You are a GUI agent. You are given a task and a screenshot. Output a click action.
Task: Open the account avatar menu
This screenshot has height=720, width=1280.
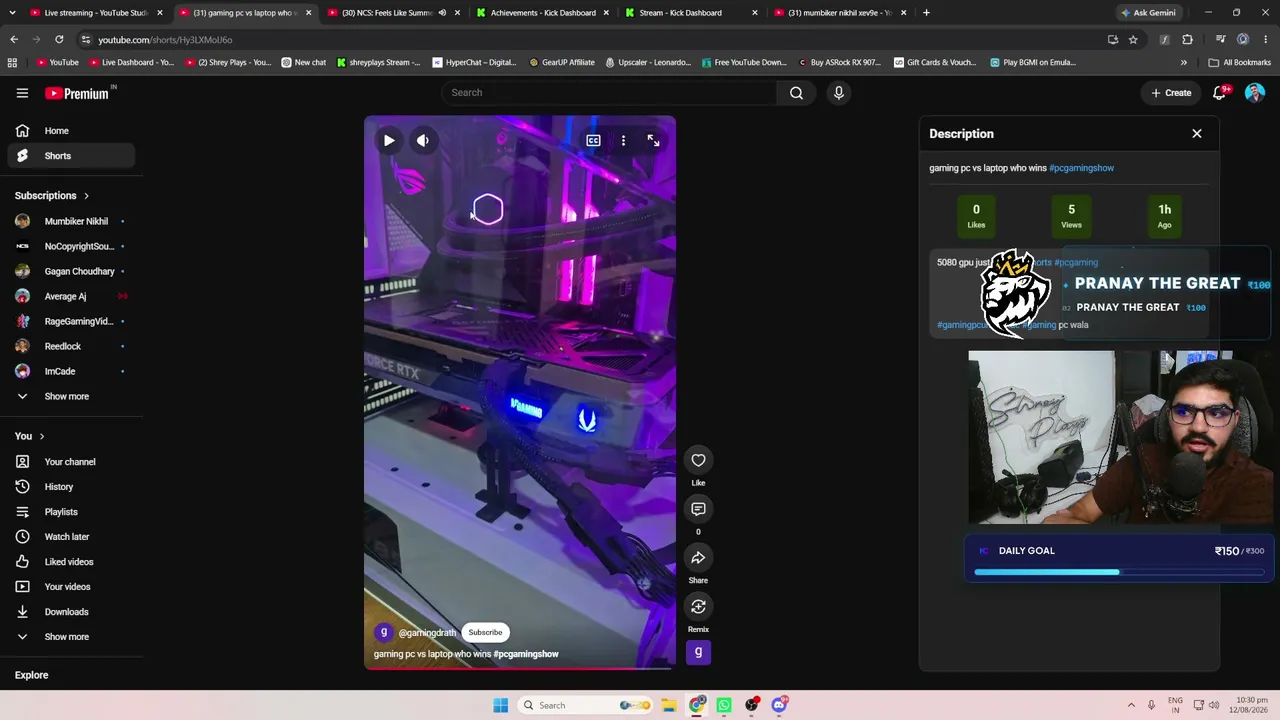coord(1254,93)
